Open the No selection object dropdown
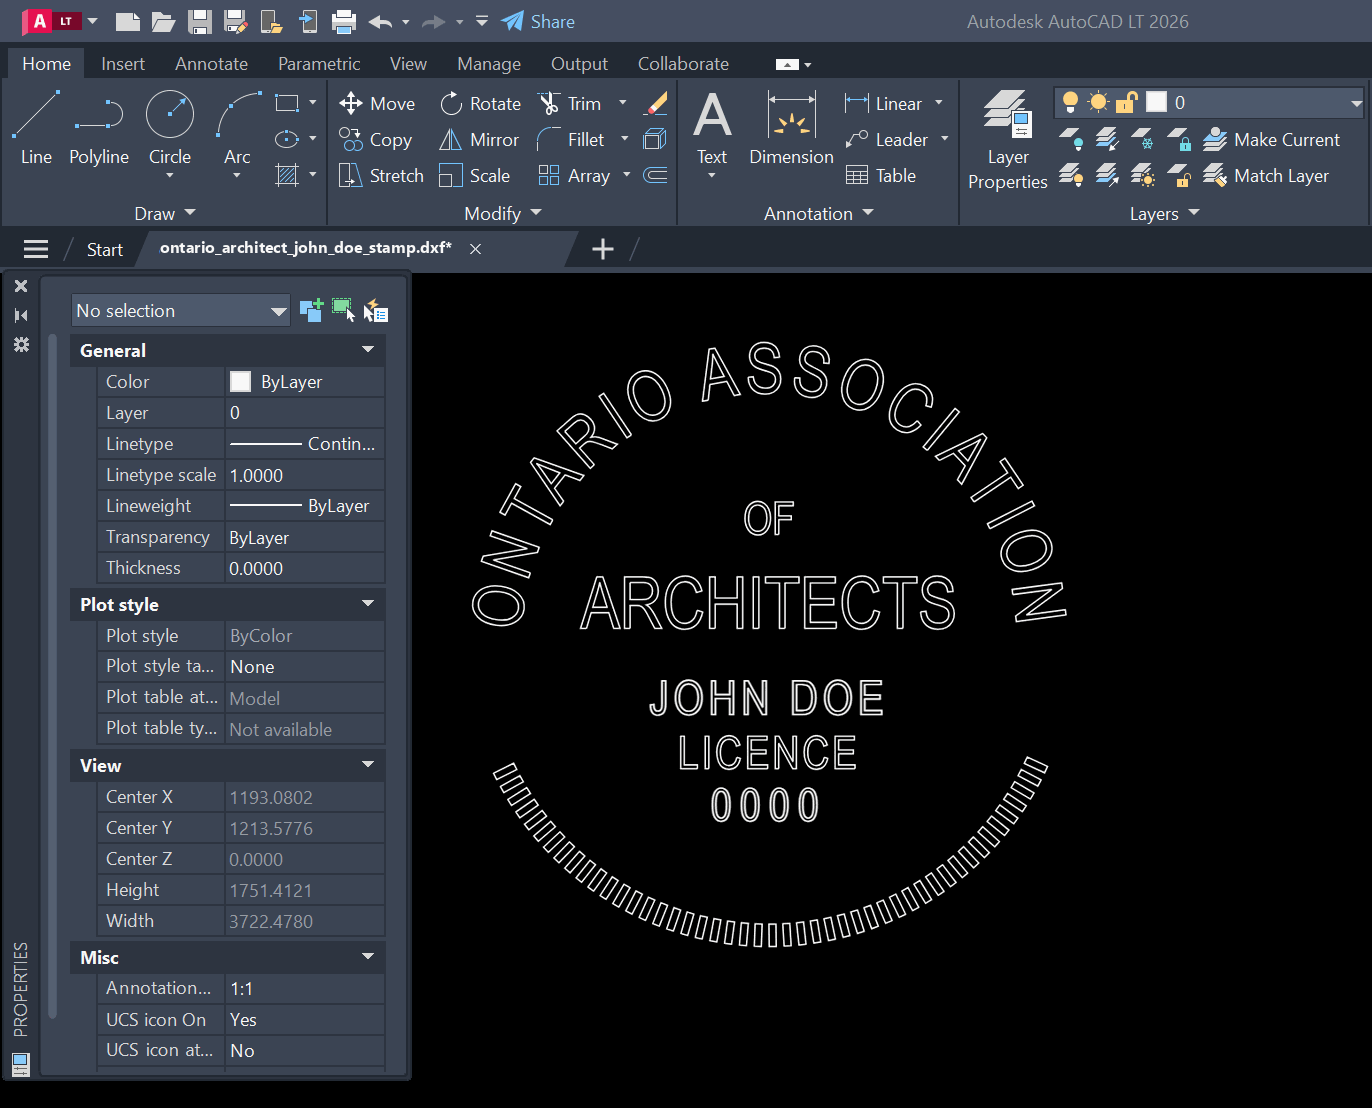 click(x=181, y=310)
